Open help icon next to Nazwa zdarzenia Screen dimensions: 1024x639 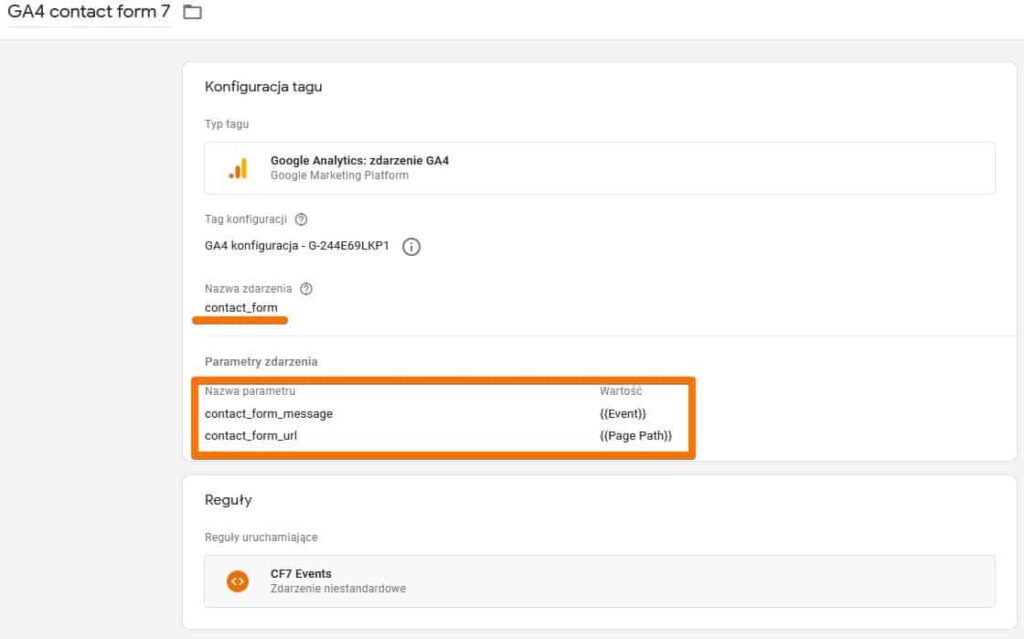[306, 289]
